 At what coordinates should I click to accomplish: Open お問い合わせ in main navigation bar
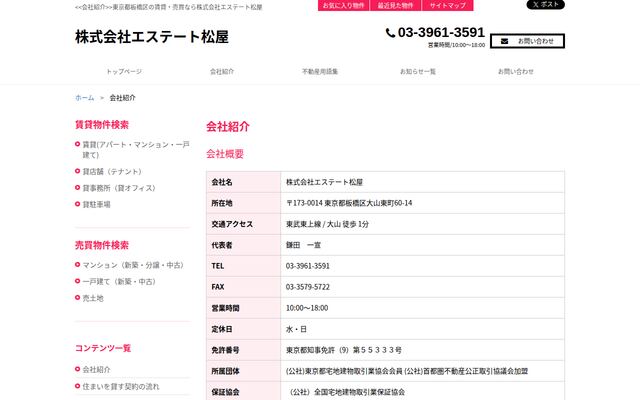(516, 71)
